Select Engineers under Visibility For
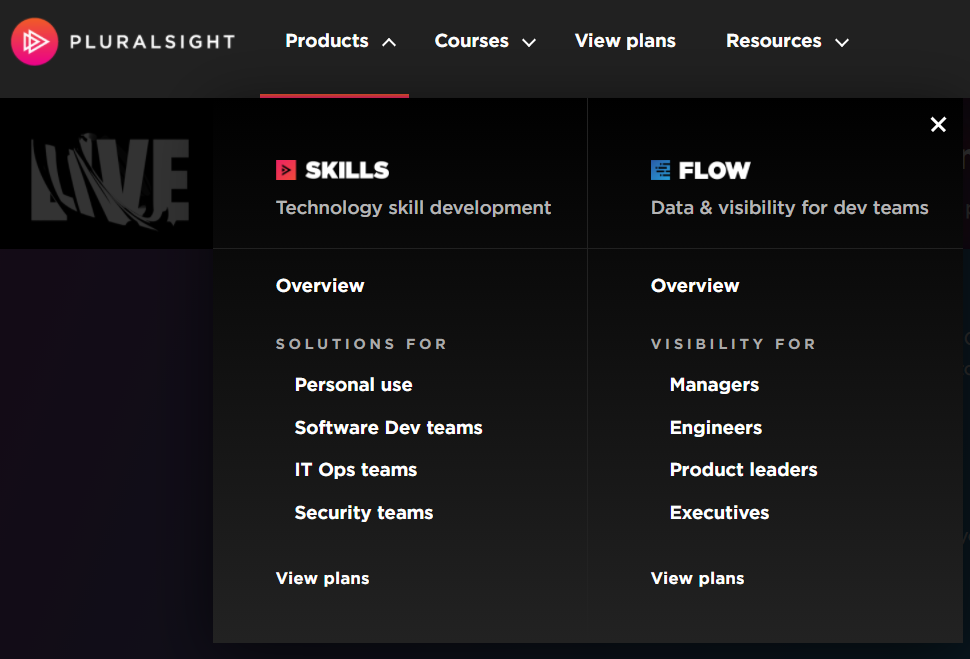970x659 pixels. [716, 428]
